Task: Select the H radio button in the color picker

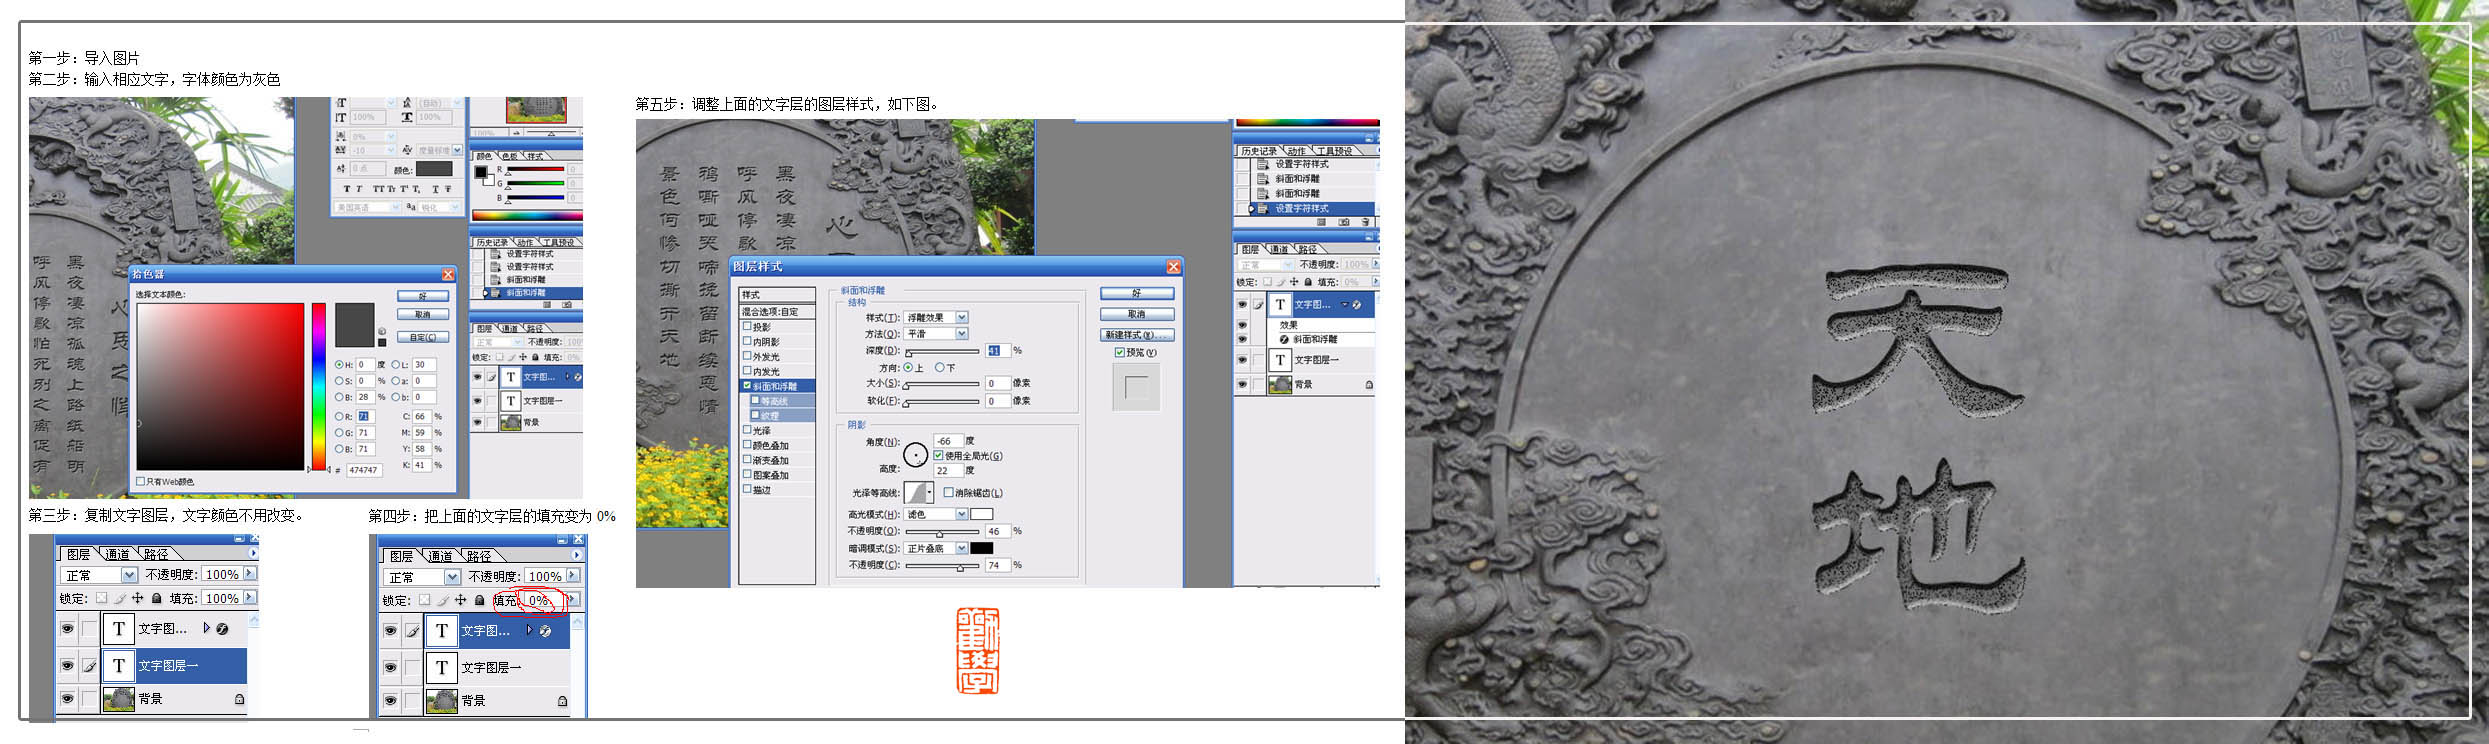Action: click(339, 365)
